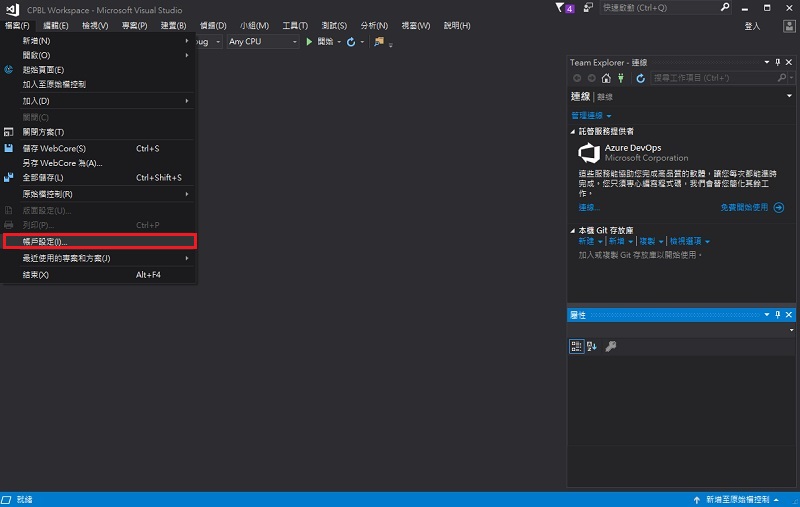Click the Azure DevOps logo
Screen dimensions: 800x507
(x=589, y=153)
